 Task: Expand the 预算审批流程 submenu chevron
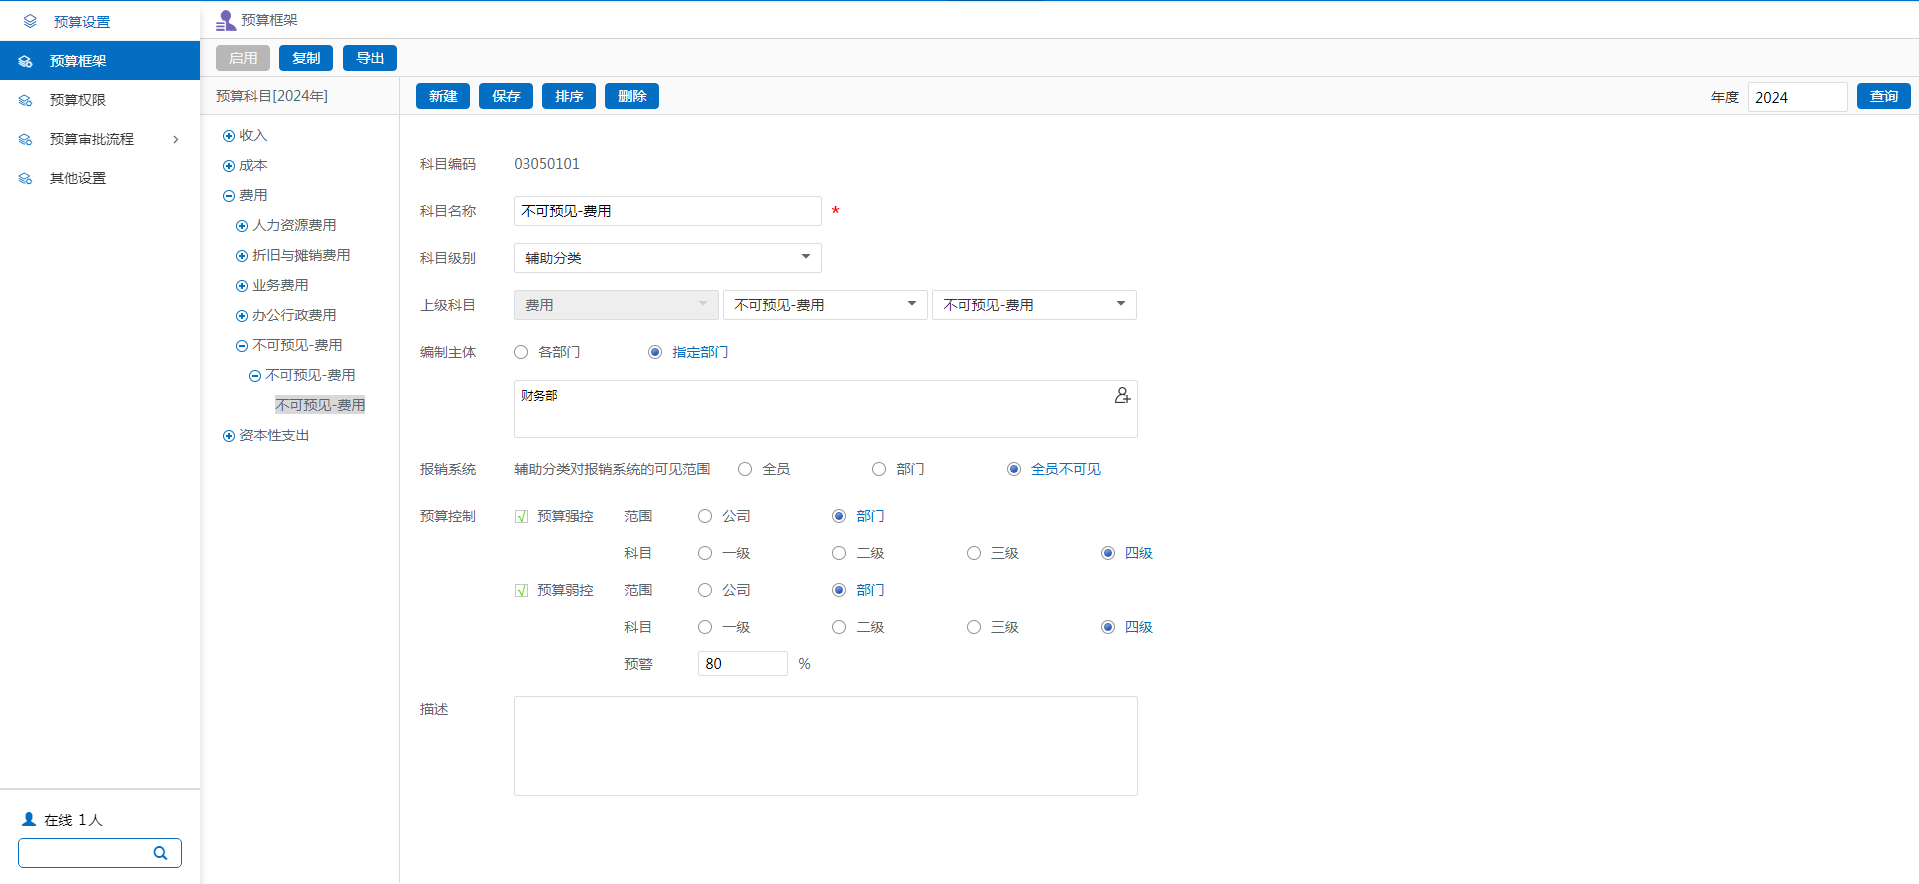tap(176, 139)
